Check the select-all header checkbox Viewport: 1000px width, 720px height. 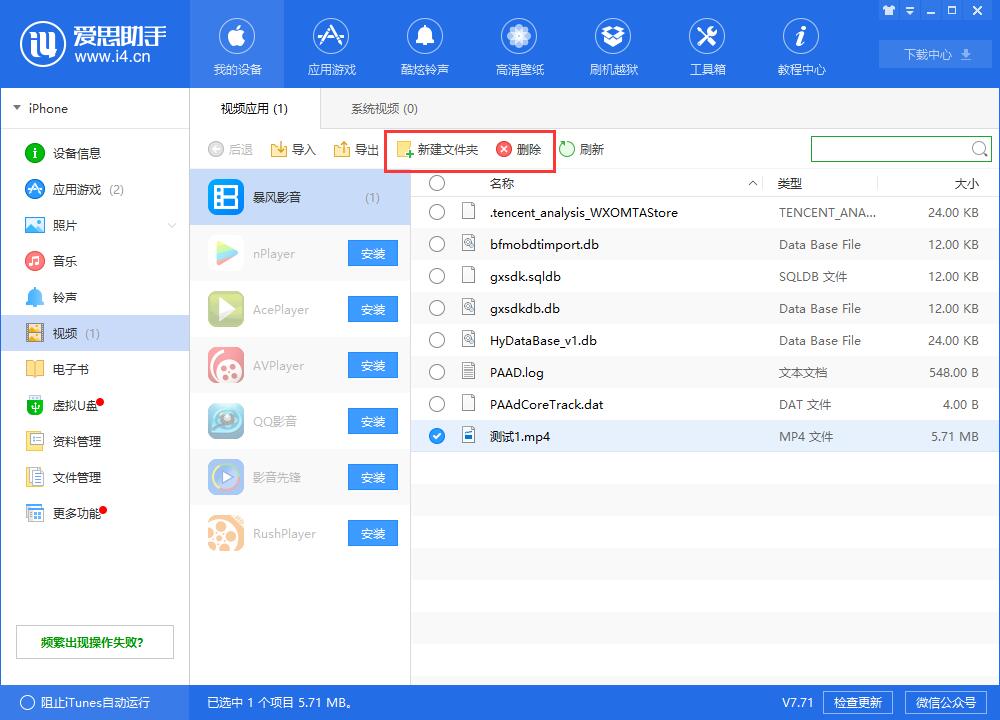[436, 183]
